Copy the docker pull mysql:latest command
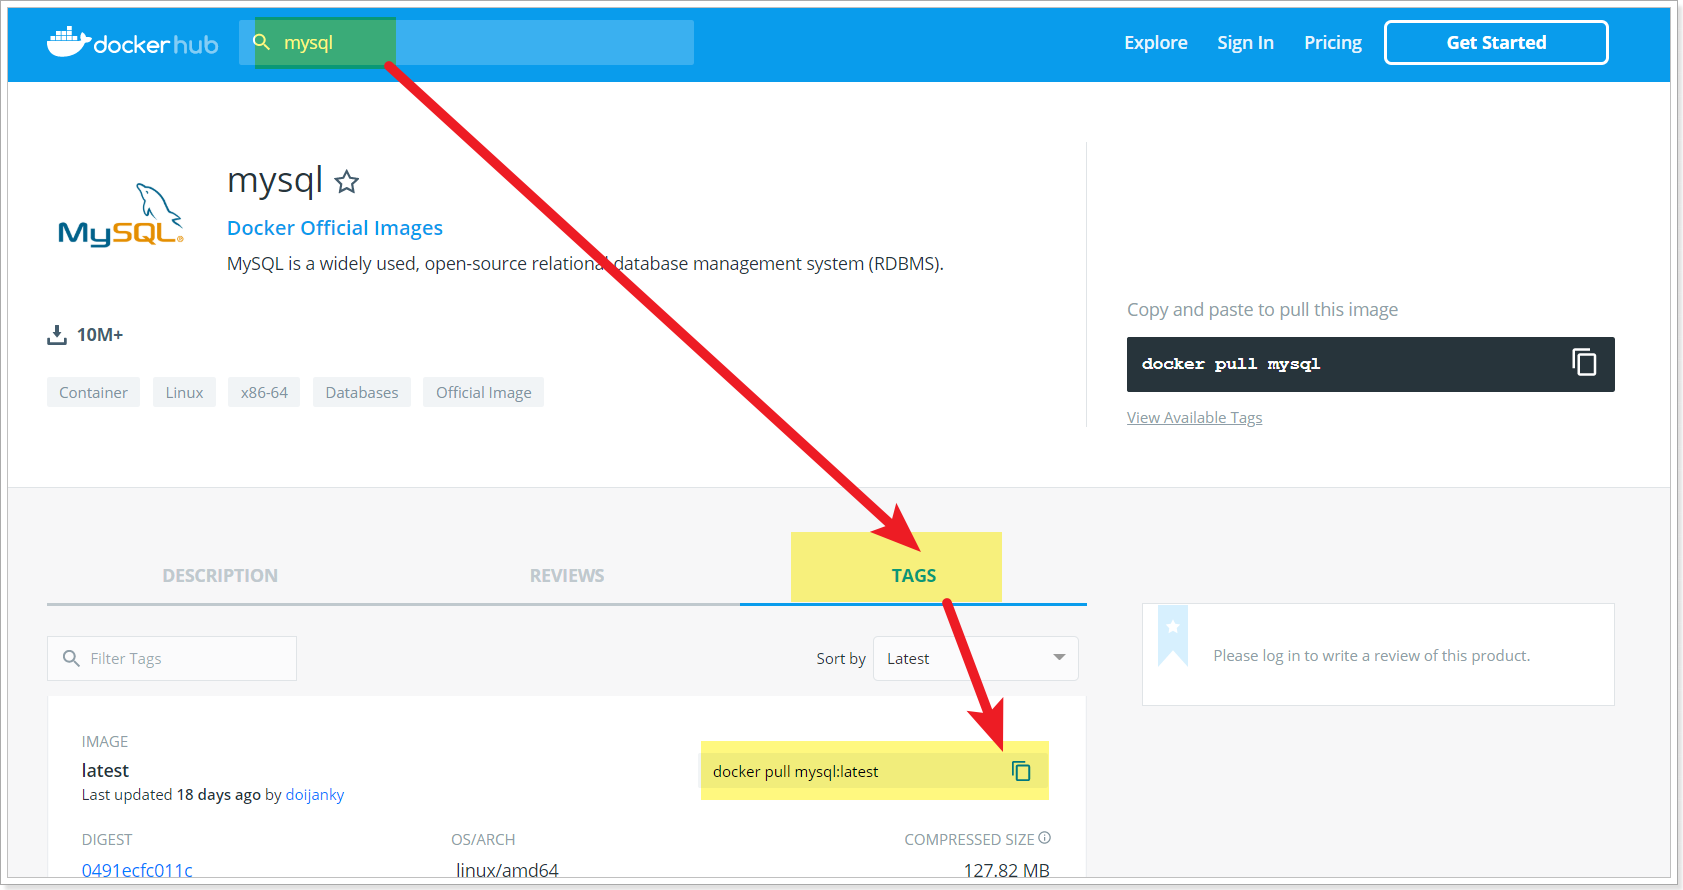 [1021, 771]
